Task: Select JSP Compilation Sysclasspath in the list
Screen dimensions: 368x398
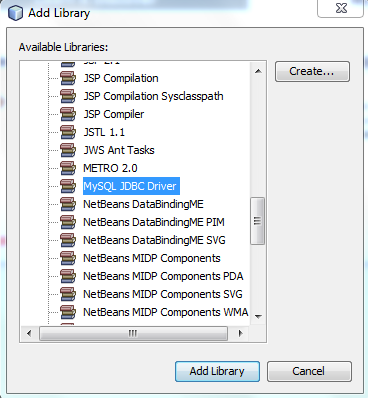Action: click(153, 96)
